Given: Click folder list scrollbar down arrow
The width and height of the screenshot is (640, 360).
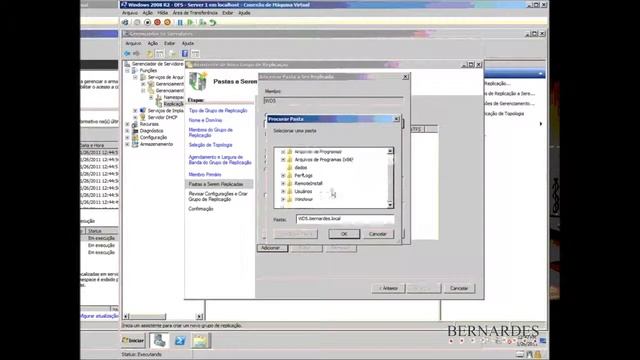Looking at the screenshot, I should click(x=390, y=204).
